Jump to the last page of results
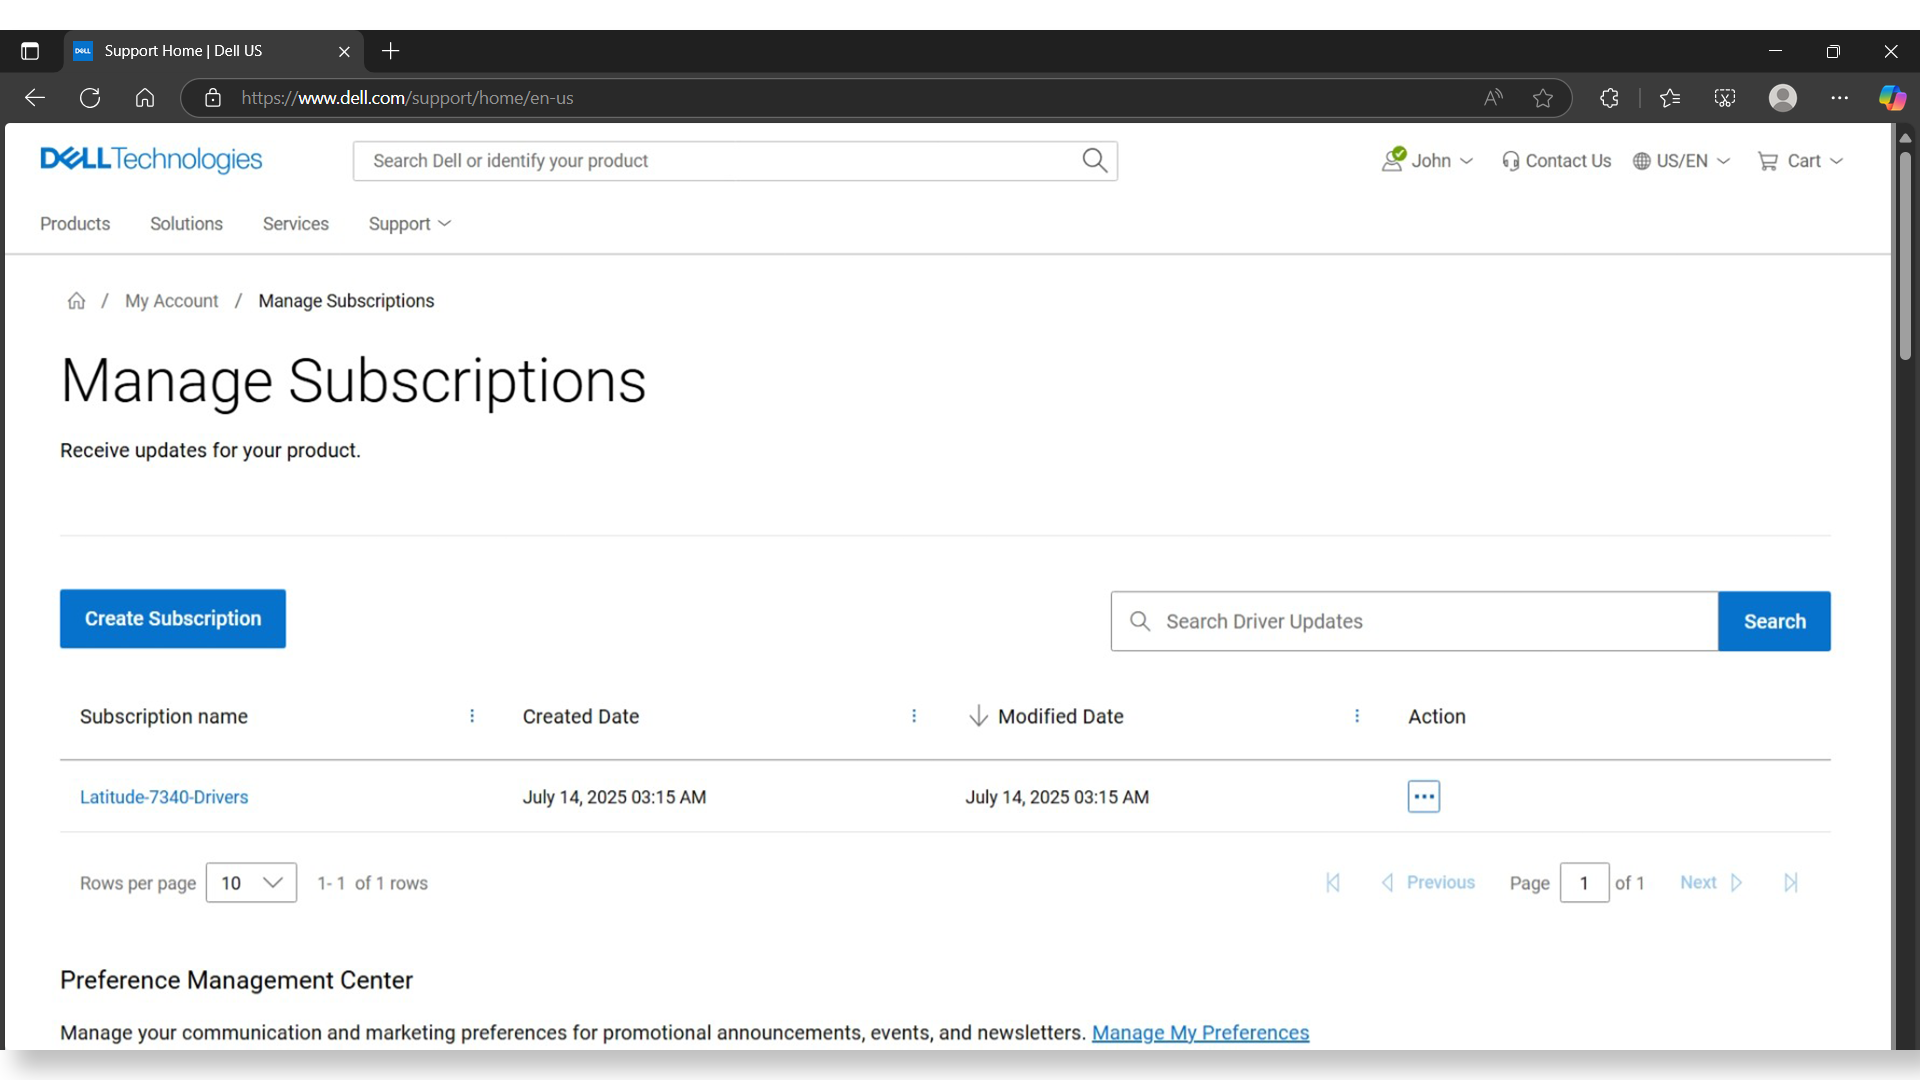This screenshot has height=1080, width=1920. (x=1790, y=882)
